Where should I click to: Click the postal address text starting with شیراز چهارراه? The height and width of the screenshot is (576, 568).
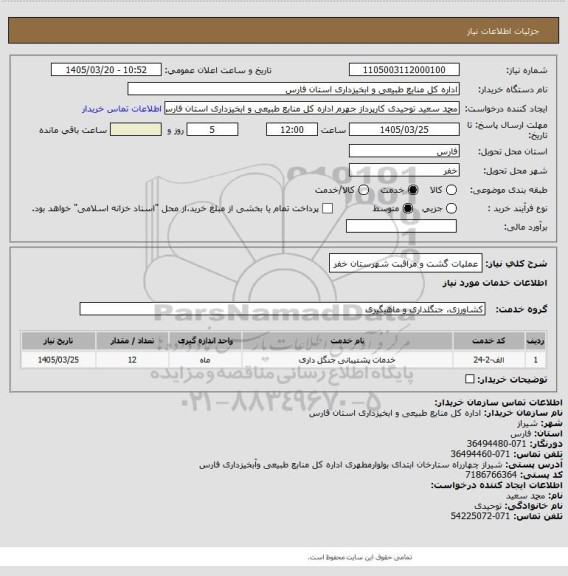click(x=351, y=465)
